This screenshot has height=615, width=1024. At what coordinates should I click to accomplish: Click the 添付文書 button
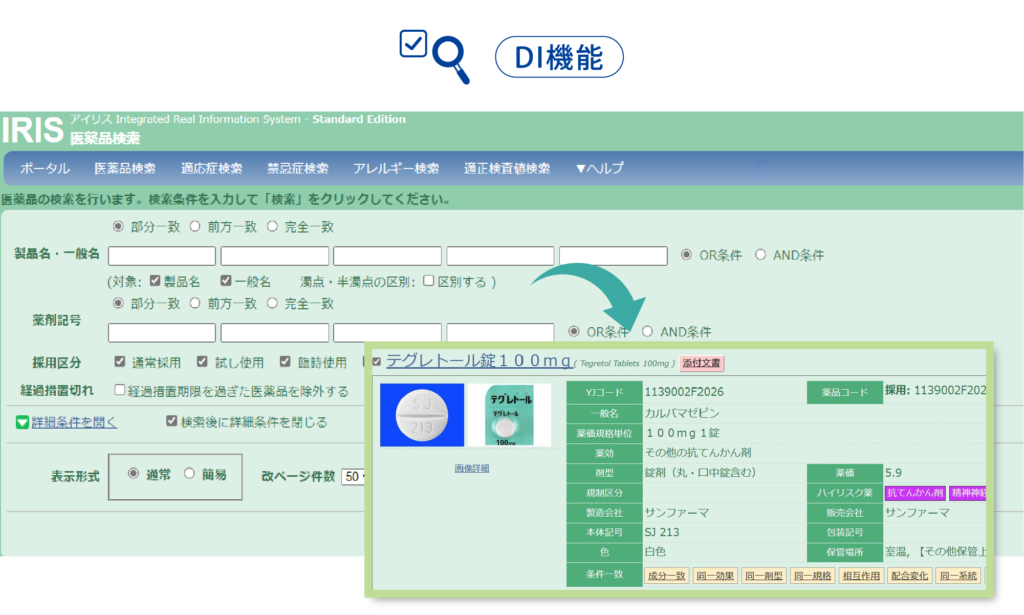(701, 363)
